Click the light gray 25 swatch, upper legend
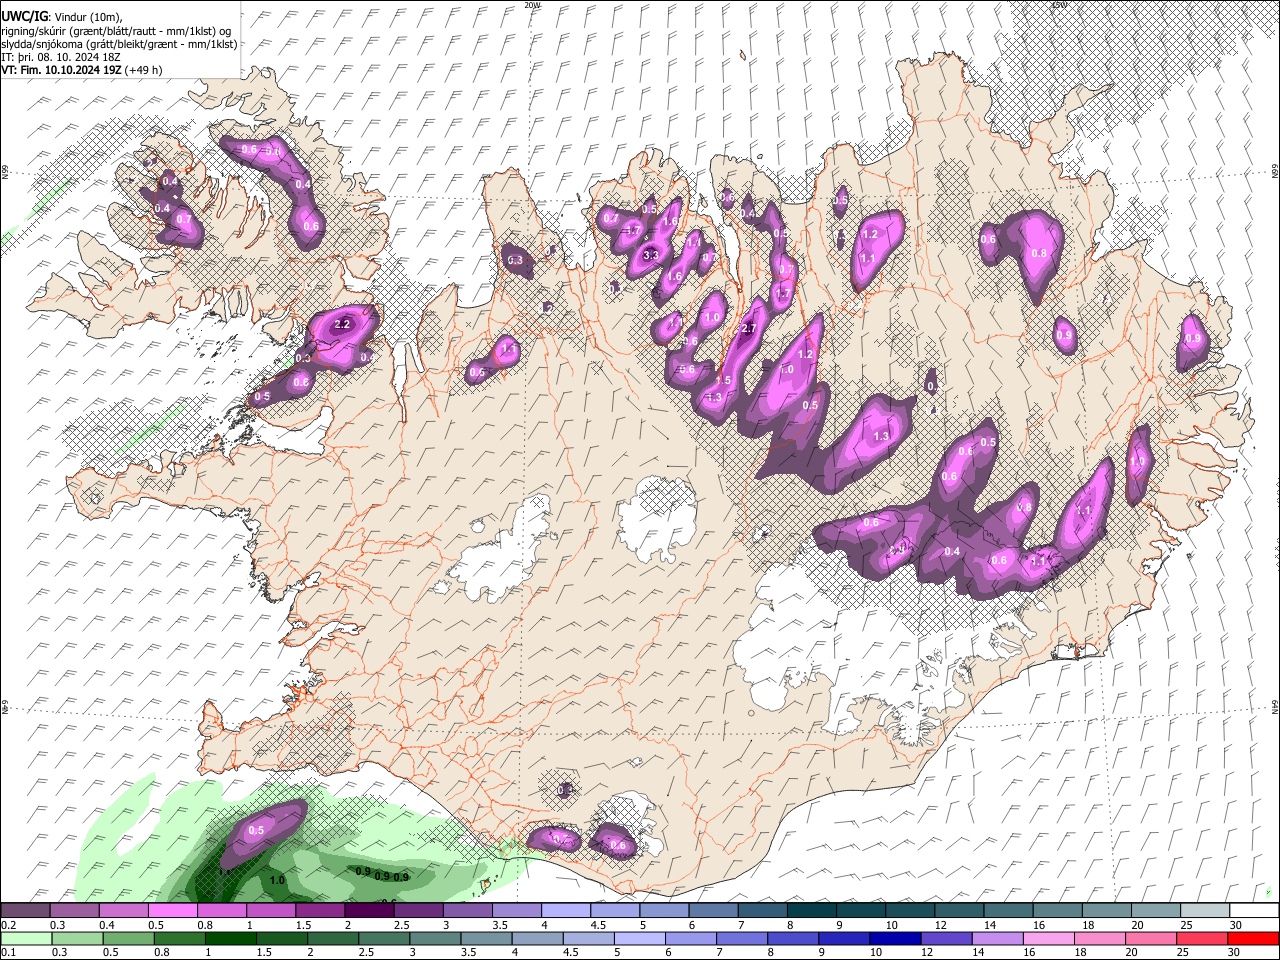Viewport: 1280px width, 960px height. pos(1206,911)
